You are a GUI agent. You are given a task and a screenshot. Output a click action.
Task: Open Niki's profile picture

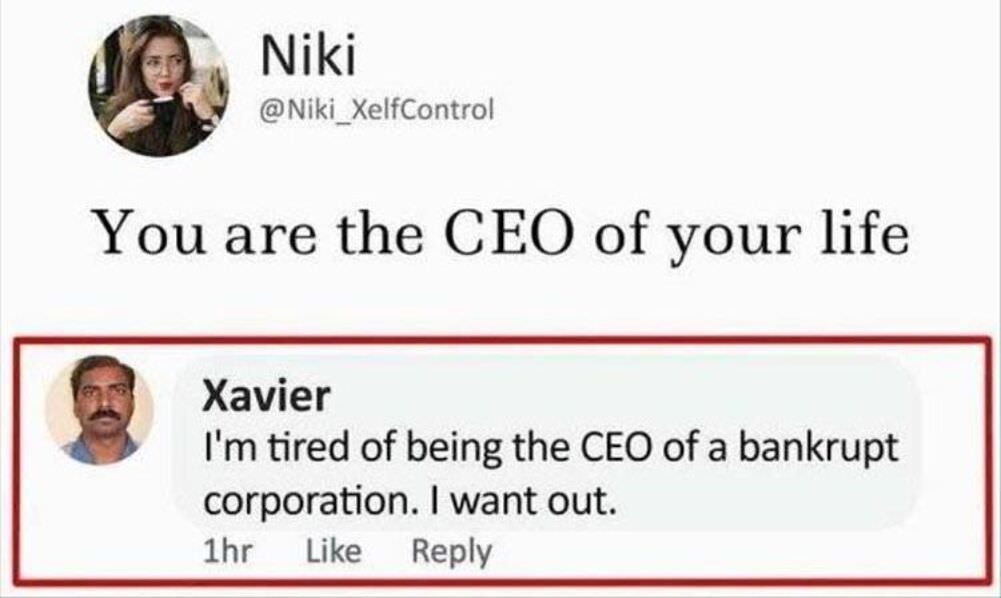[x=159, y=86]
